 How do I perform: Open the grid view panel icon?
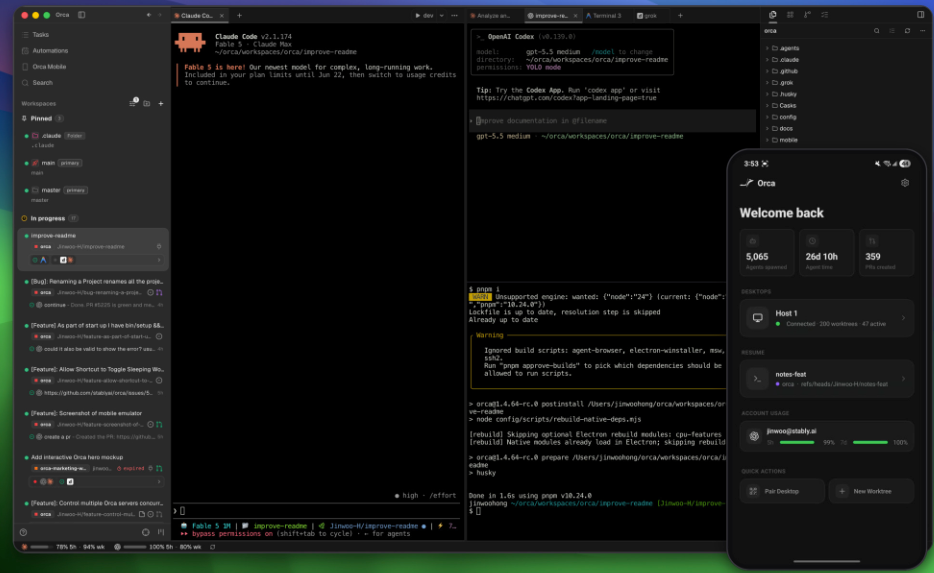790,15
